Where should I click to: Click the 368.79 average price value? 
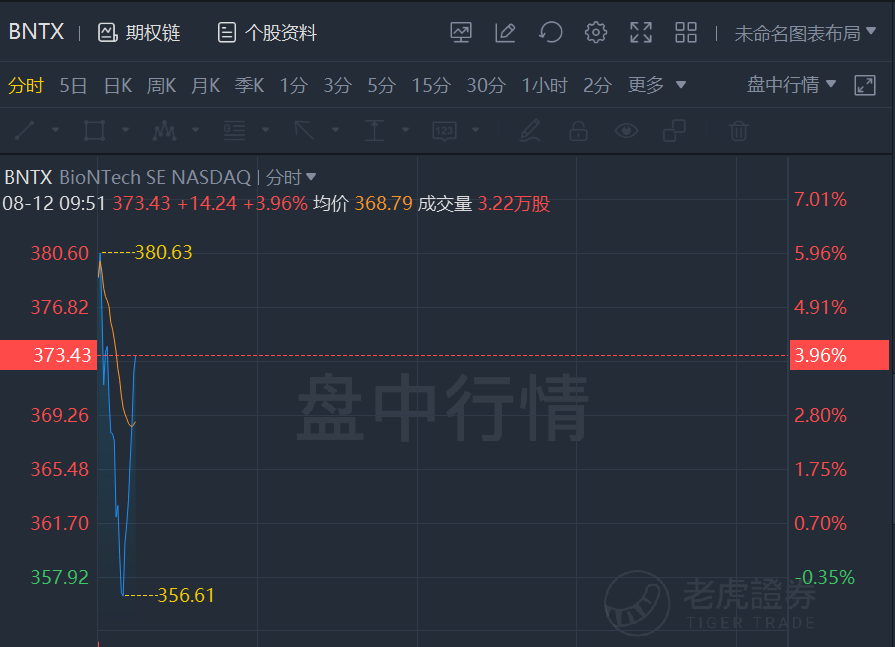384,204
